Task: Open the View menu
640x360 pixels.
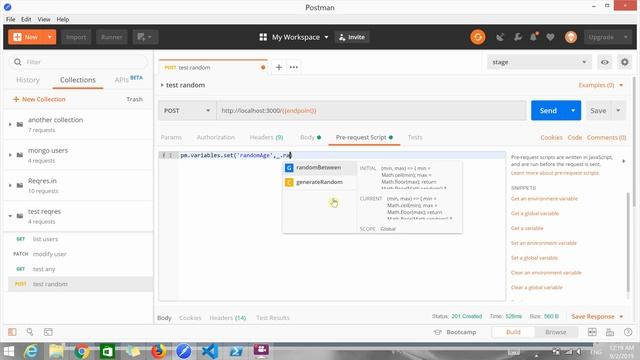Action: click(44, 19)
